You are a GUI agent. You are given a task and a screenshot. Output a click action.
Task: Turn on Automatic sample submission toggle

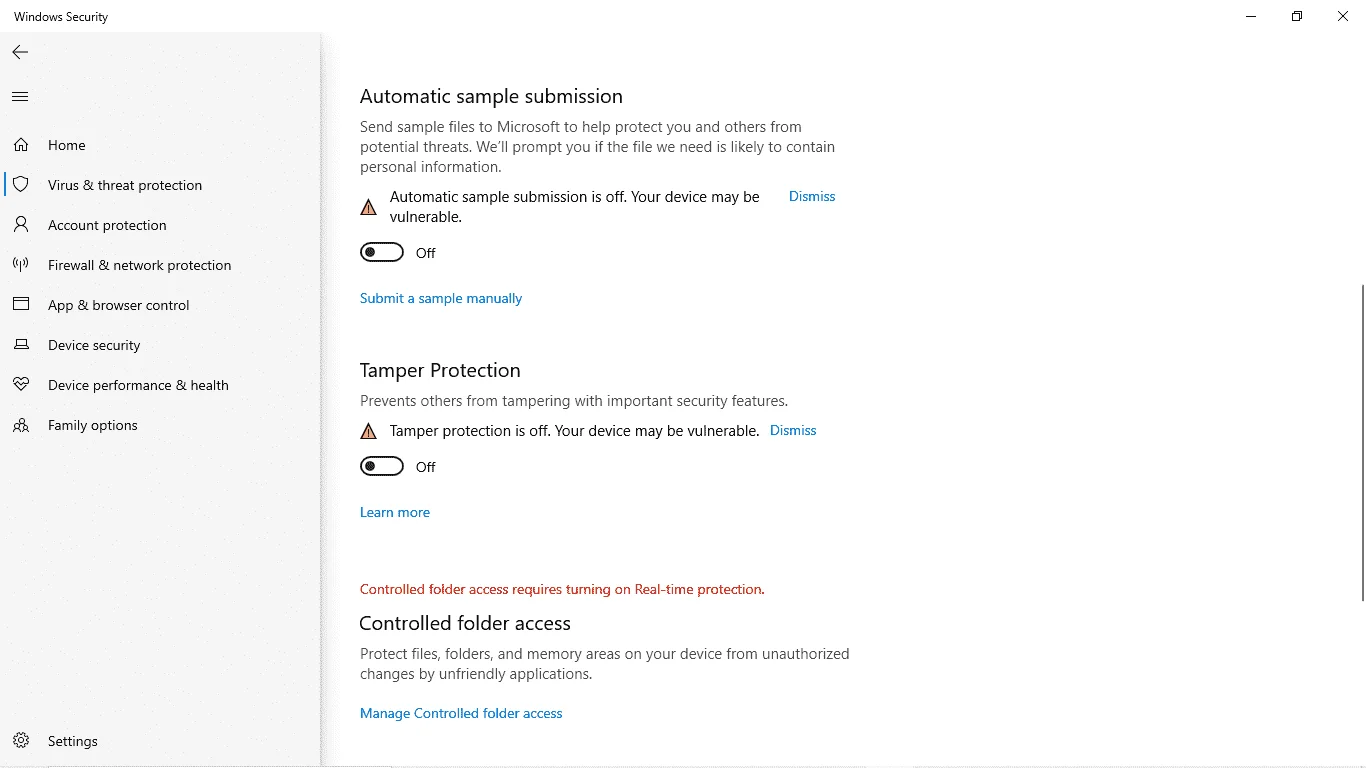click(382, 253)
